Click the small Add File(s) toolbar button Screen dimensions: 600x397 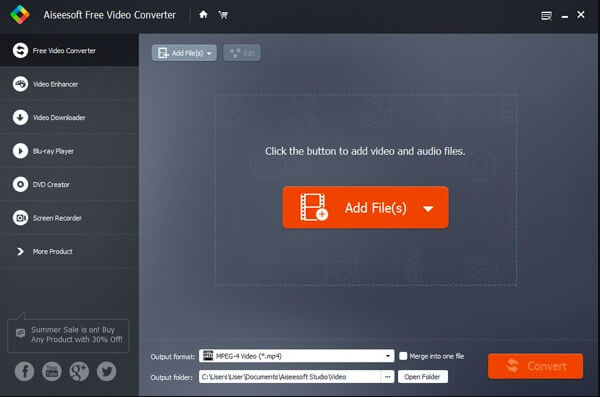pos(184,53)
